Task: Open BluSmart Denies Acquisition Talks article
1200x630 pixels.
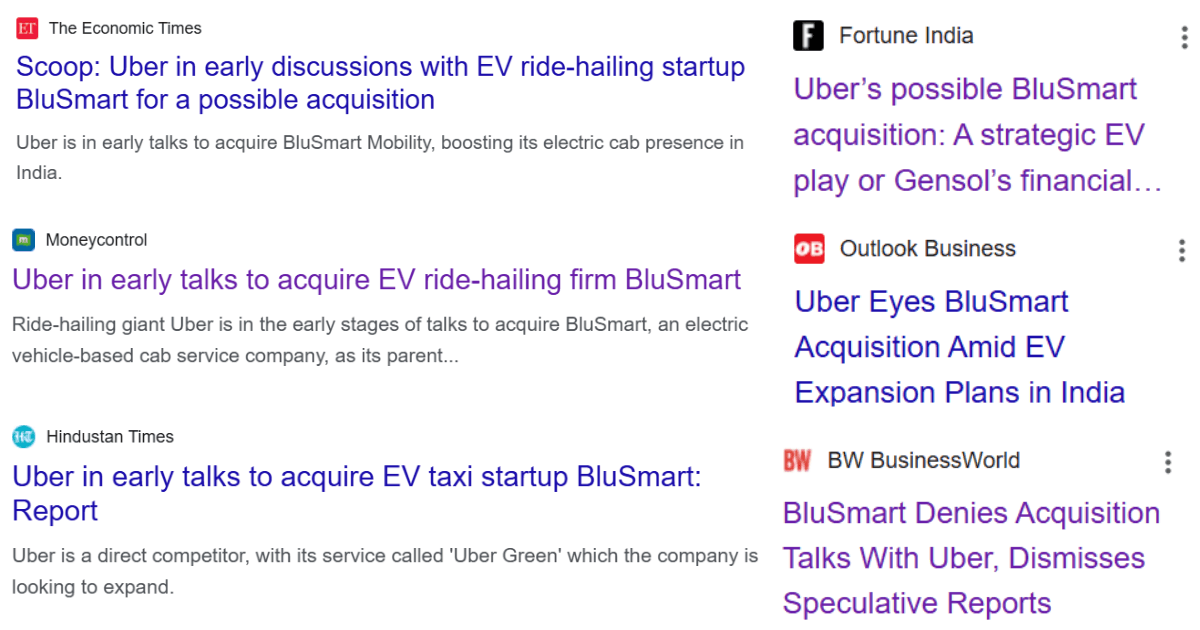Action: [971, 558]
